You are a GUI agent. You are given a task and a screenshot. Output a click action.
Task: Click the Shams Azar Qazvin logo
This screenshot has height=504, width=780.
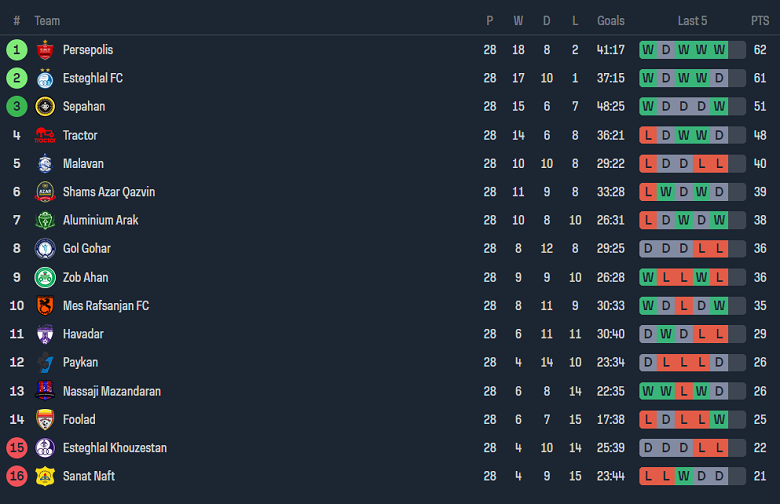pos(45,192)
